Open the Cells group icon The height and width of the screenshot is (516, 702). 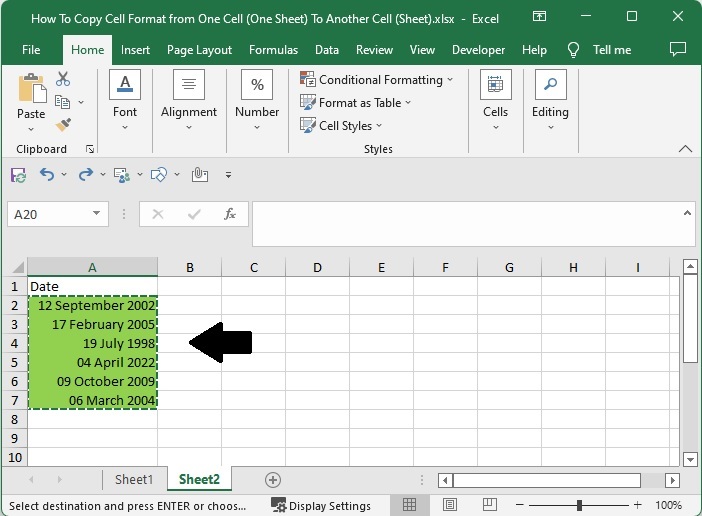(496, 84)
